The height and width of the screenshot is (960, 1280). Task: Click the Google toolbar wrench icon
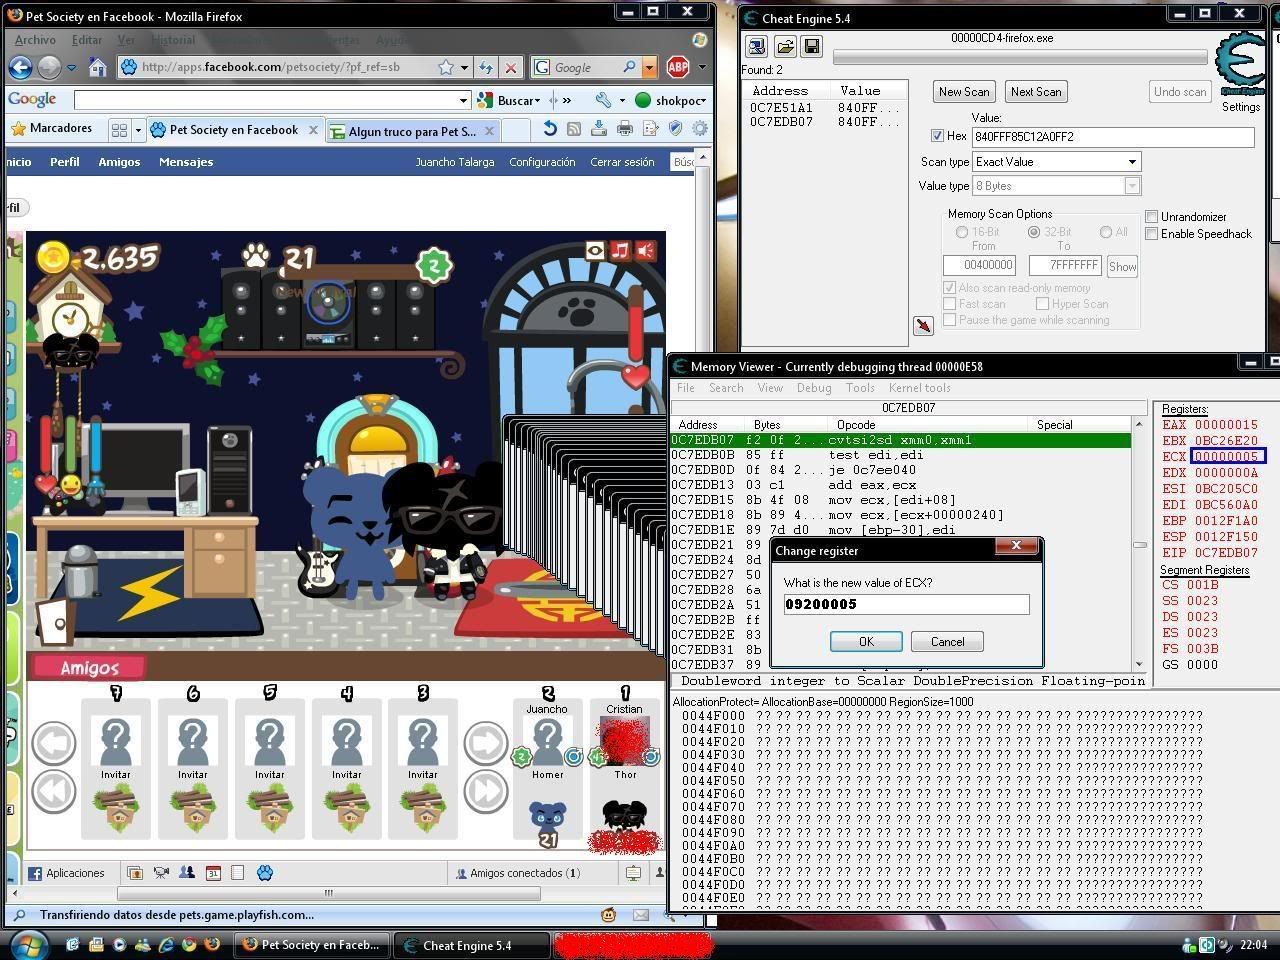[603, 100]
